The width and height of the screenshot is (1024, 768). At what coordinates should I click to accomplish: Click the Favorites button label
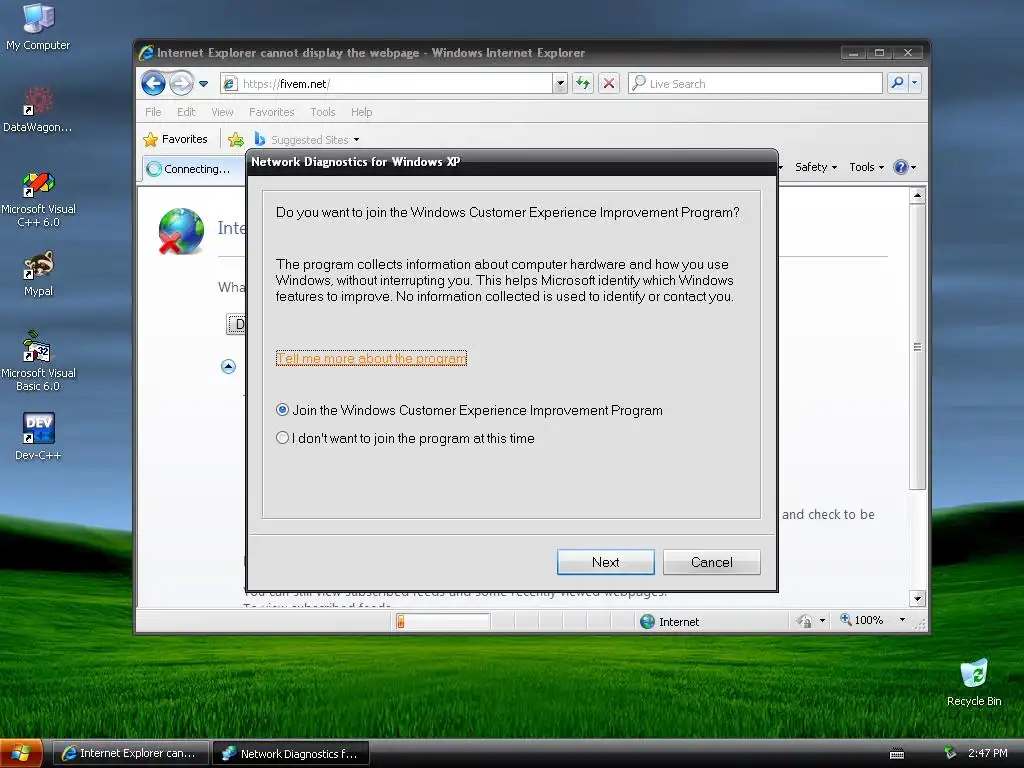pos(184,139)
